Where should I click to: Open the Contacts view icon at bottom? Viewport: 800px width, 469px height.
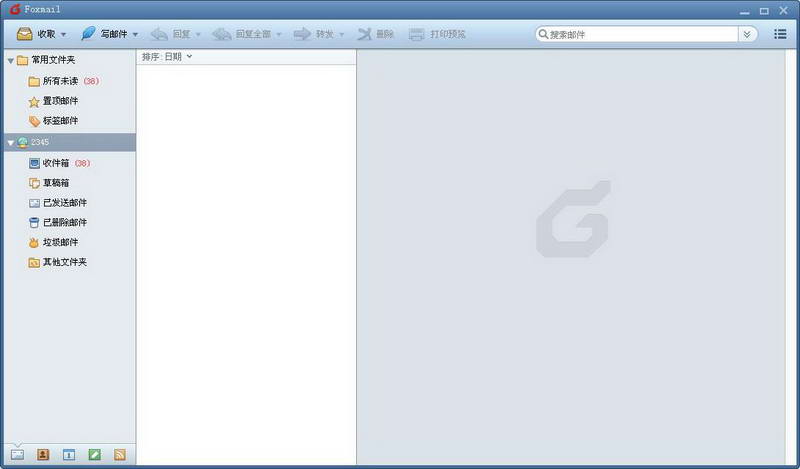43,454
